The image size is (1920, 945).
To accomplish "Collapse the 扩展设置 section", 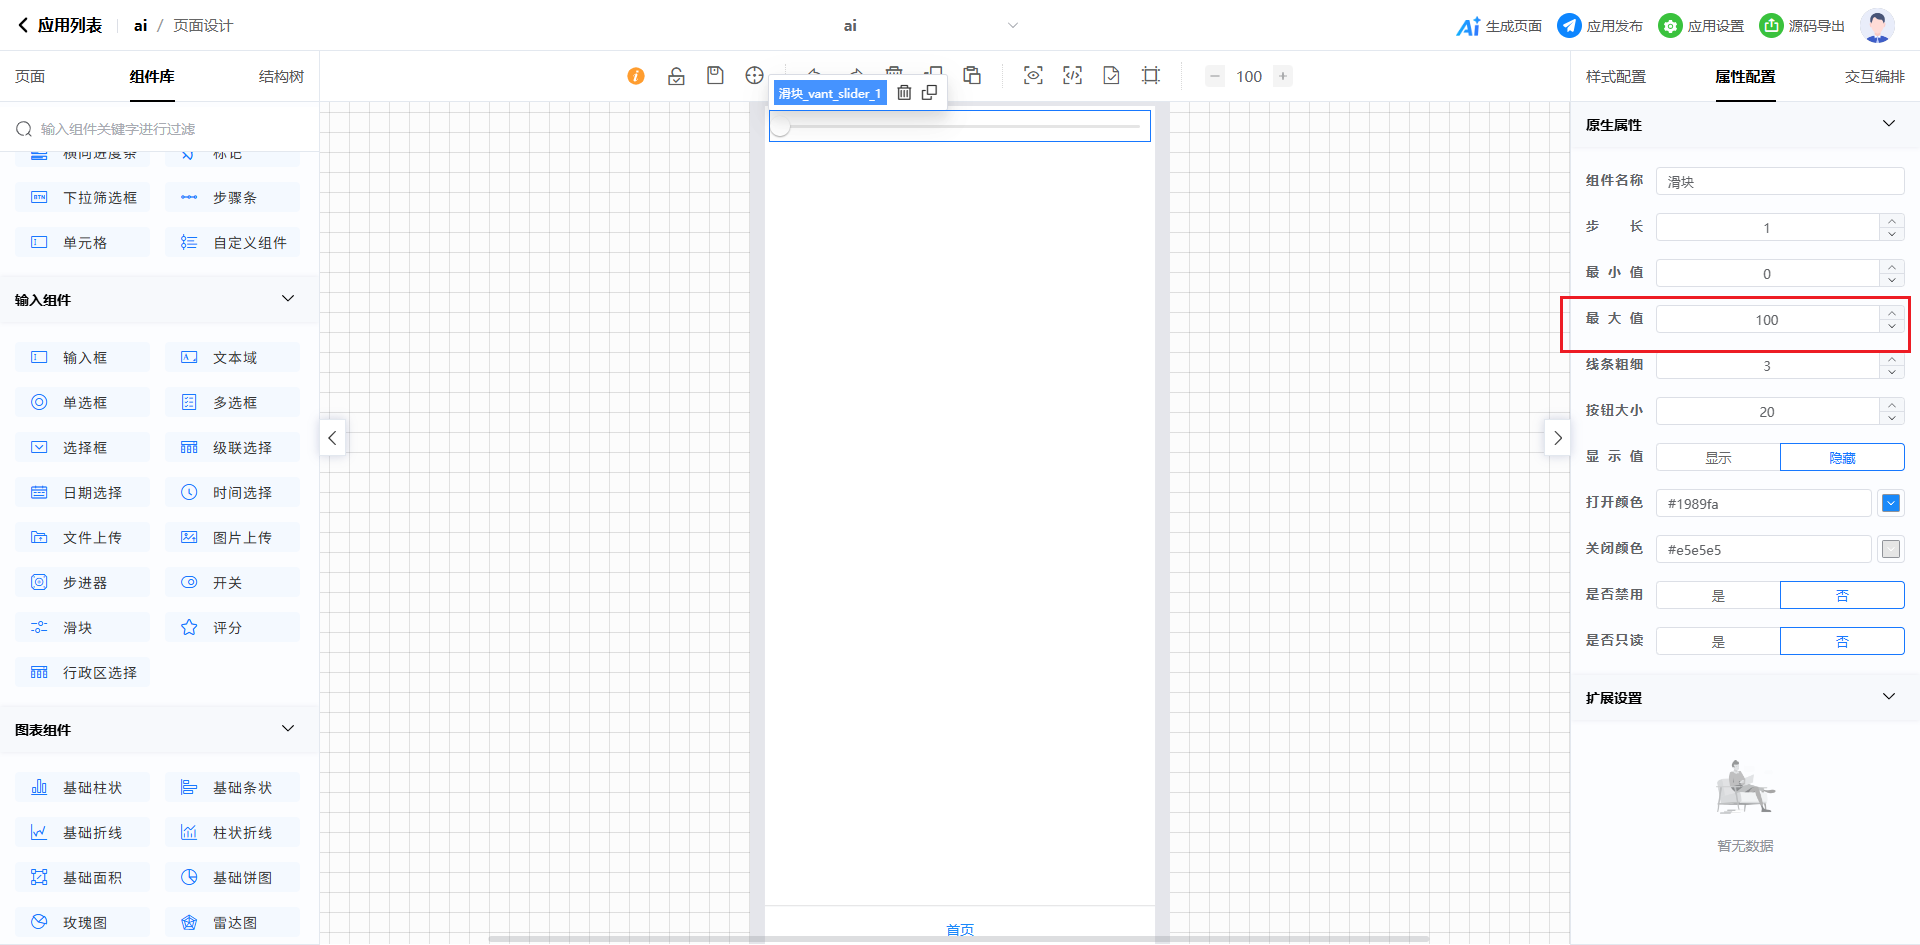I will tap(1888, 697).
